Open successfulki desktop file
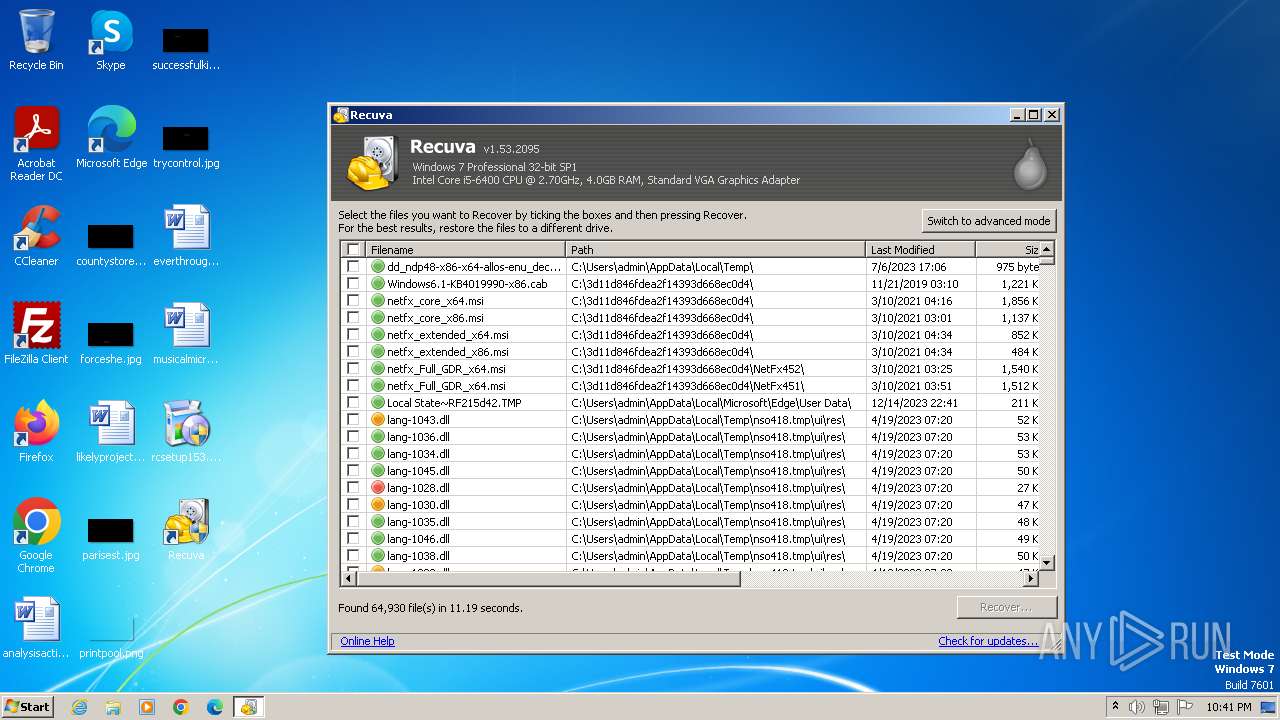The image size is (1280, 720). 186,48
